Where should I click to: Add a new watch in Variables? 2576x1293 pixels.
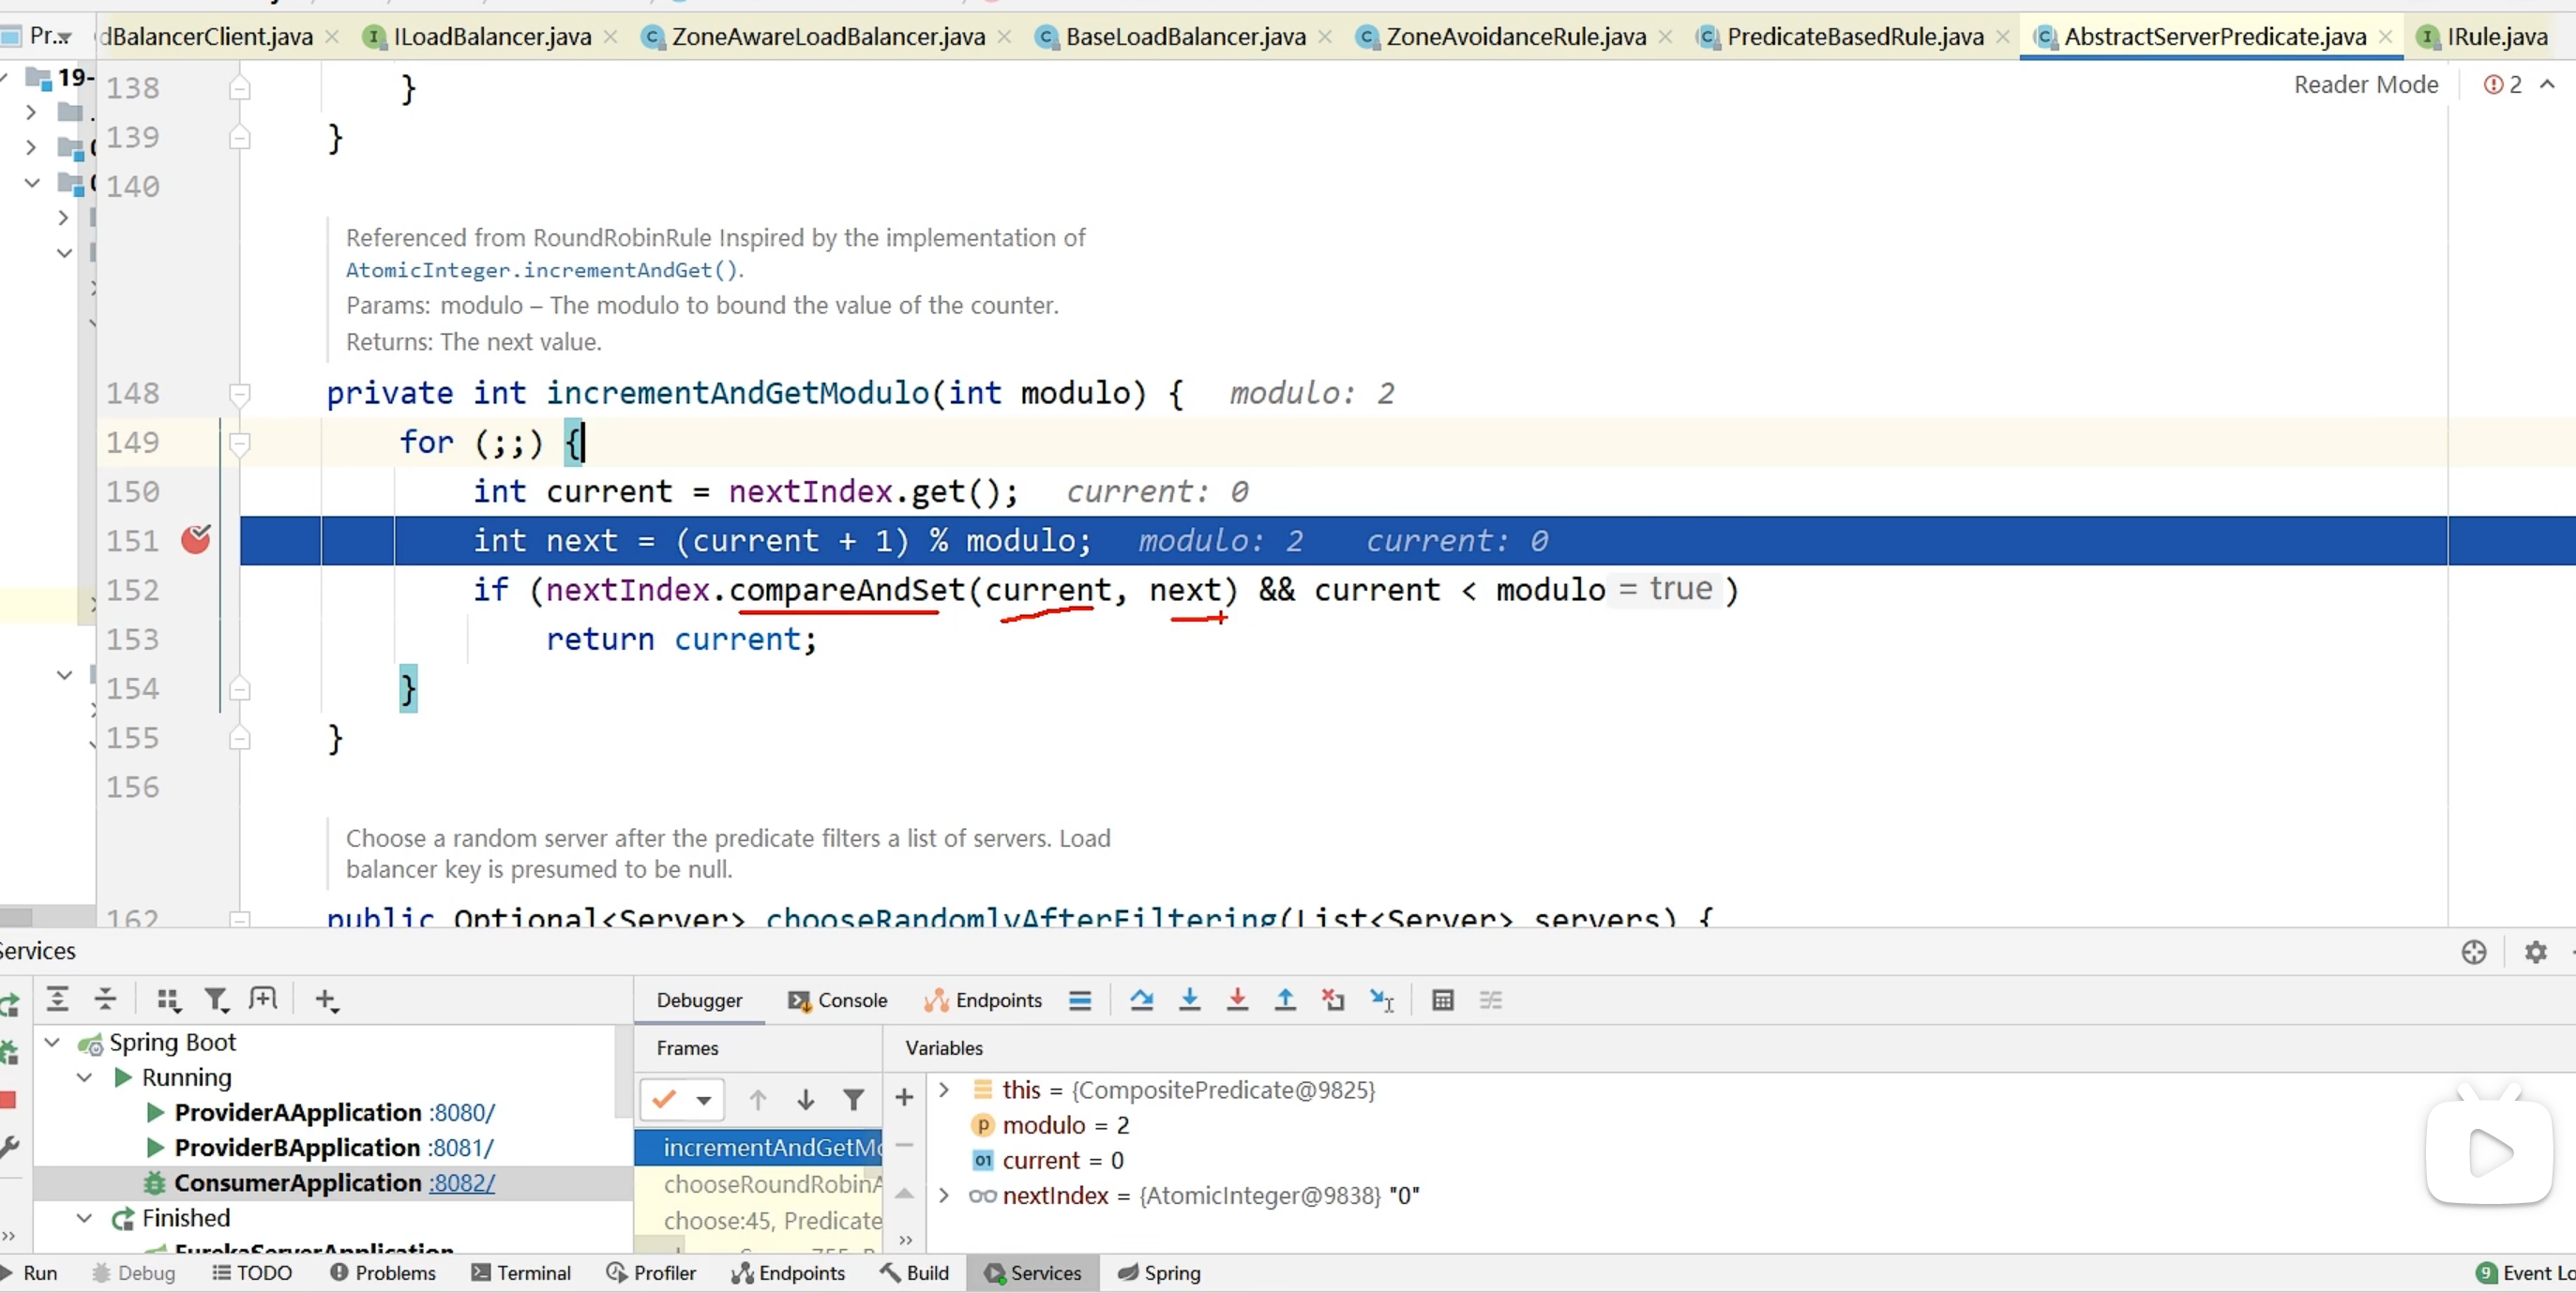(904, 1097)
